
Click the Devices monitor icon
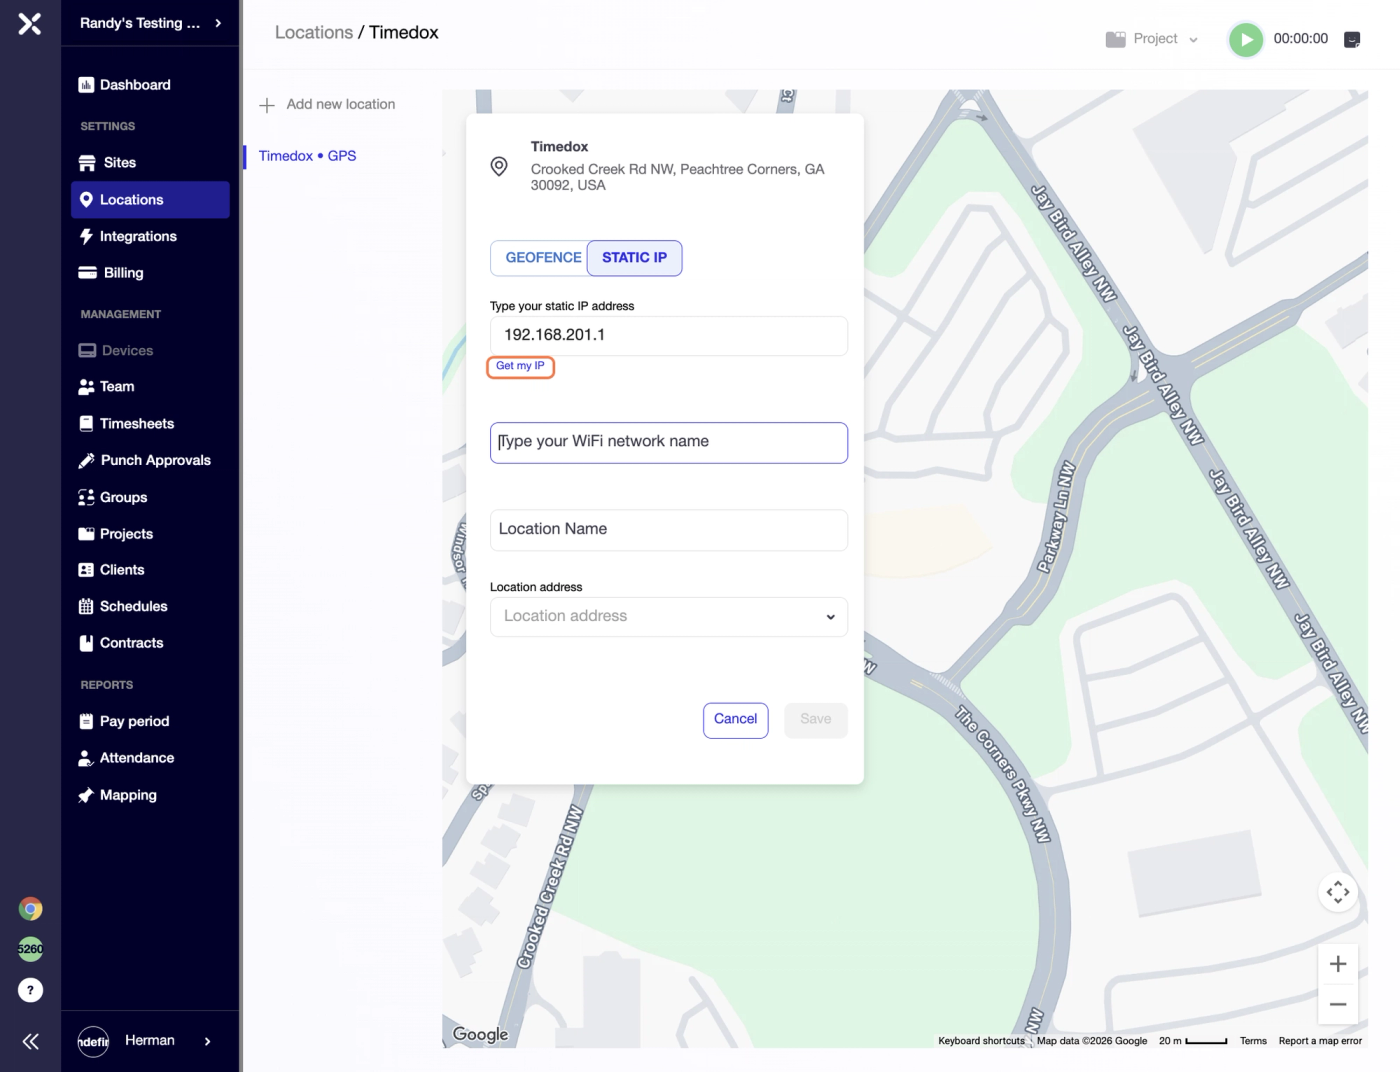(x=87, y=351)
